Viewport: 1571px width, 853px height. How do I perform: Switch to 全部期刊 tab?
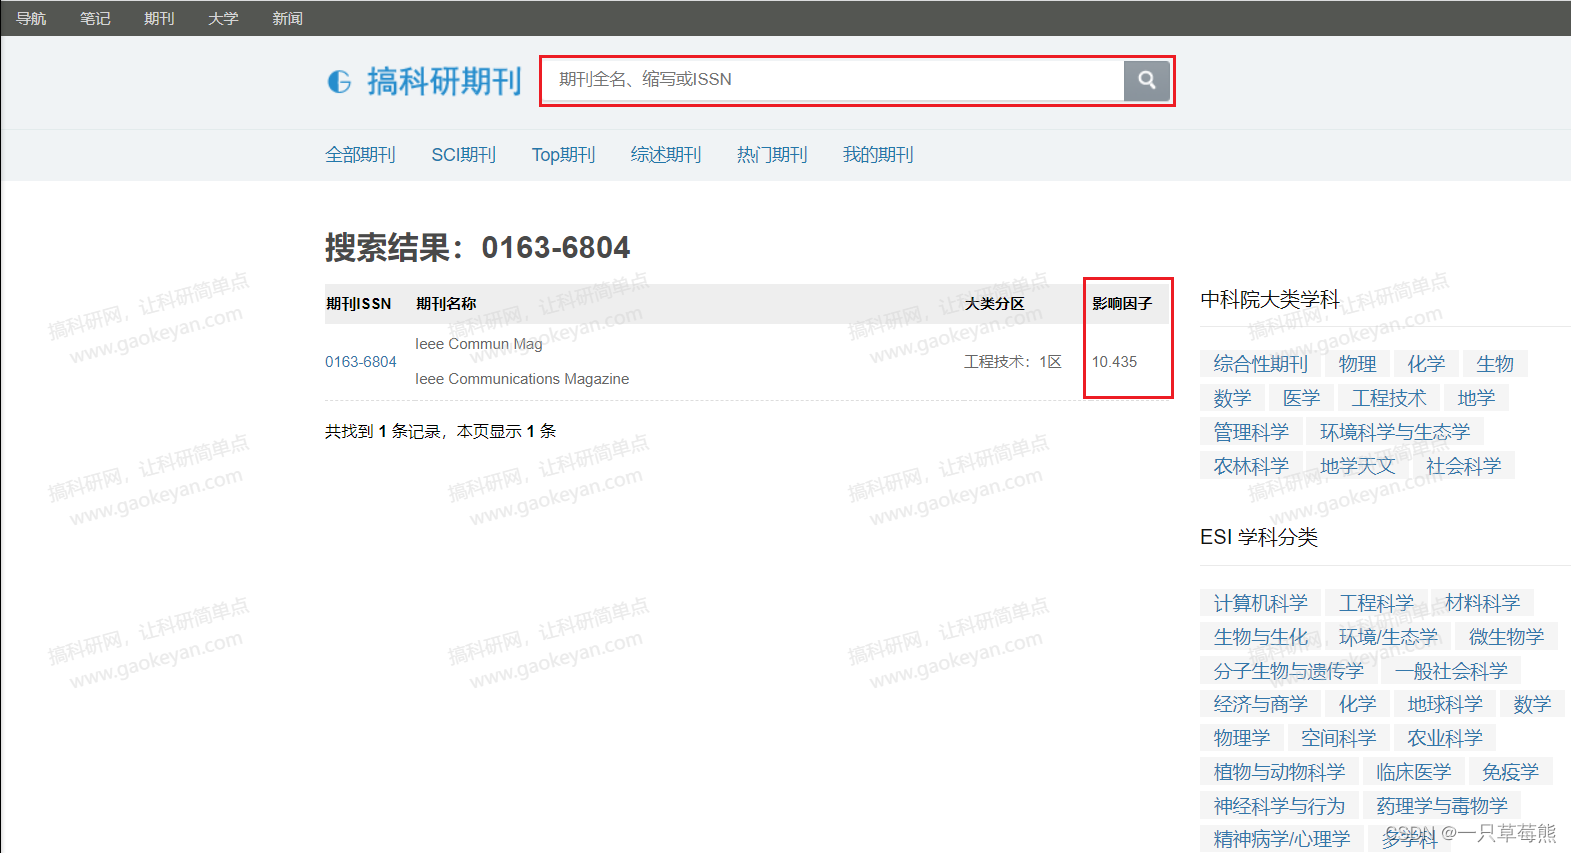pyautogui.click(x=360, y=155)
